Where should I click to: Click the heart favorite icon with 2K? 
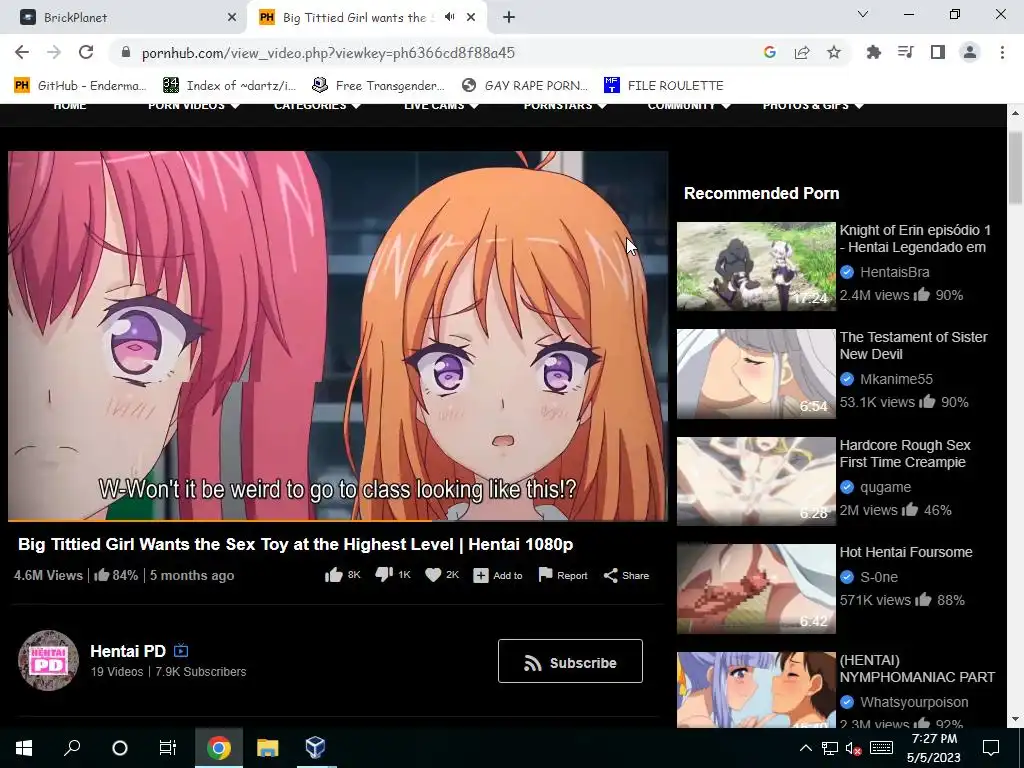(433, 575)
